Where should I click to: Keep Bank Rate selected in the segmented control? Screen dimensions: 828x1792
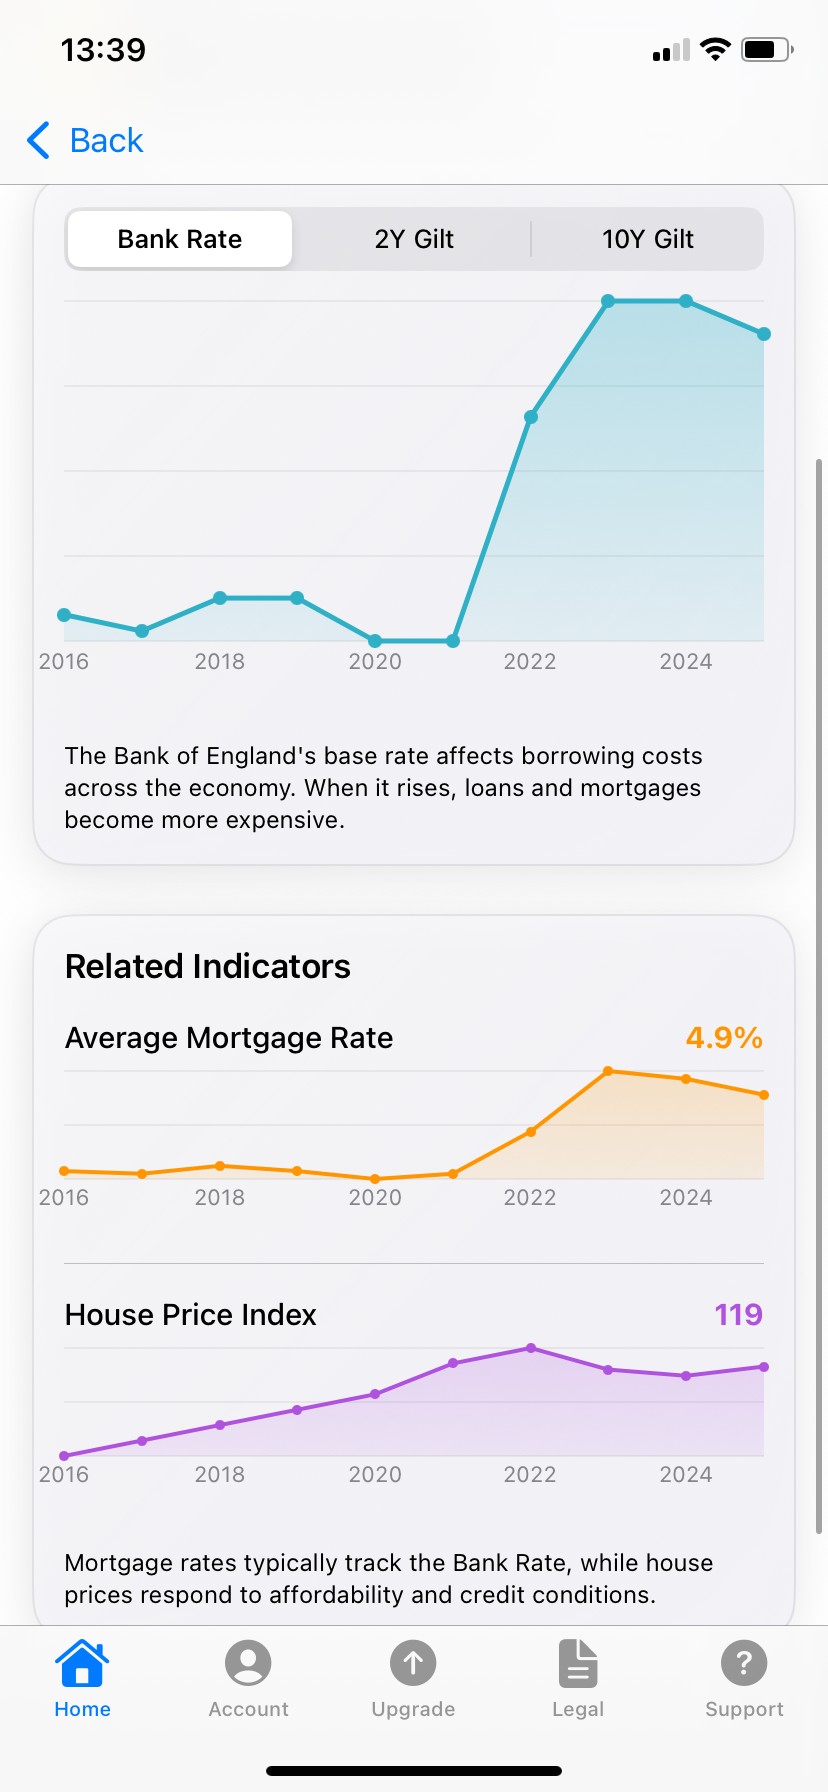(x=179, y=238)
